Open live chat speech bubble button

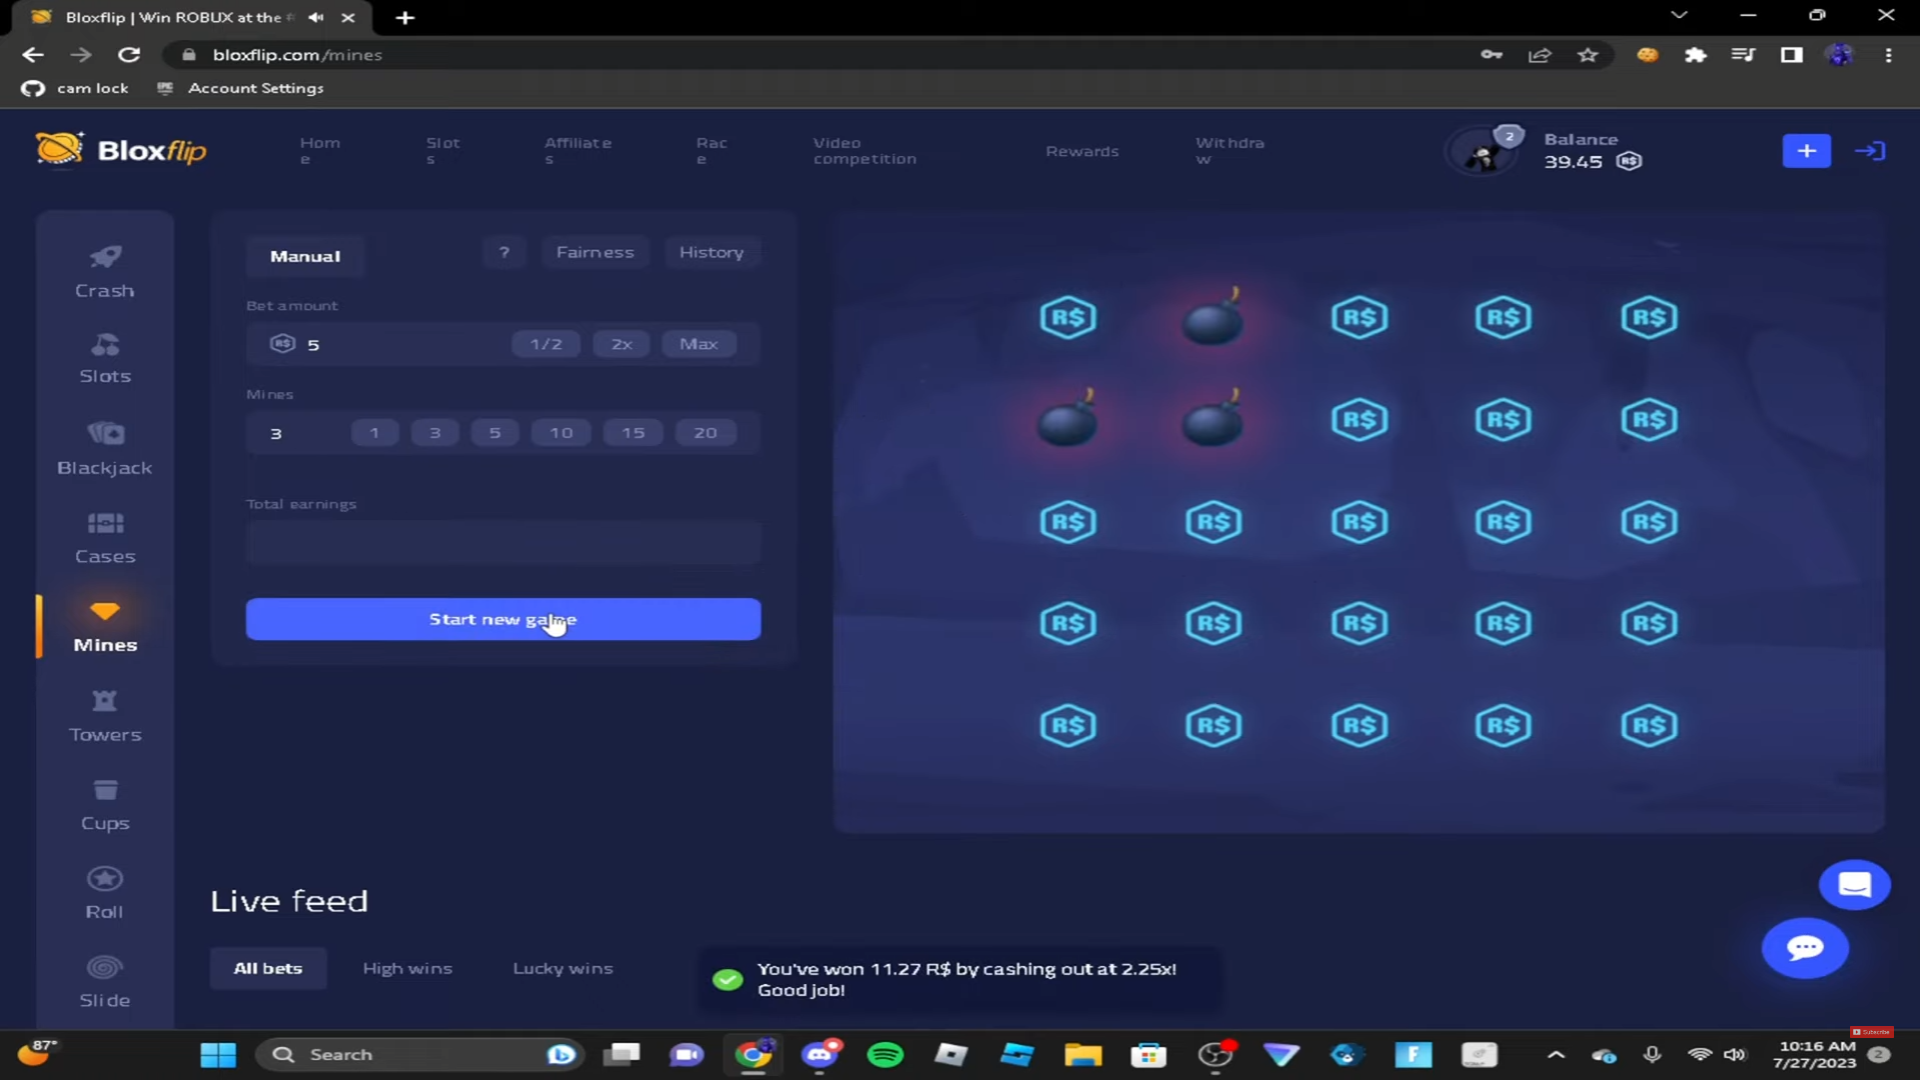coord(1805,948)
